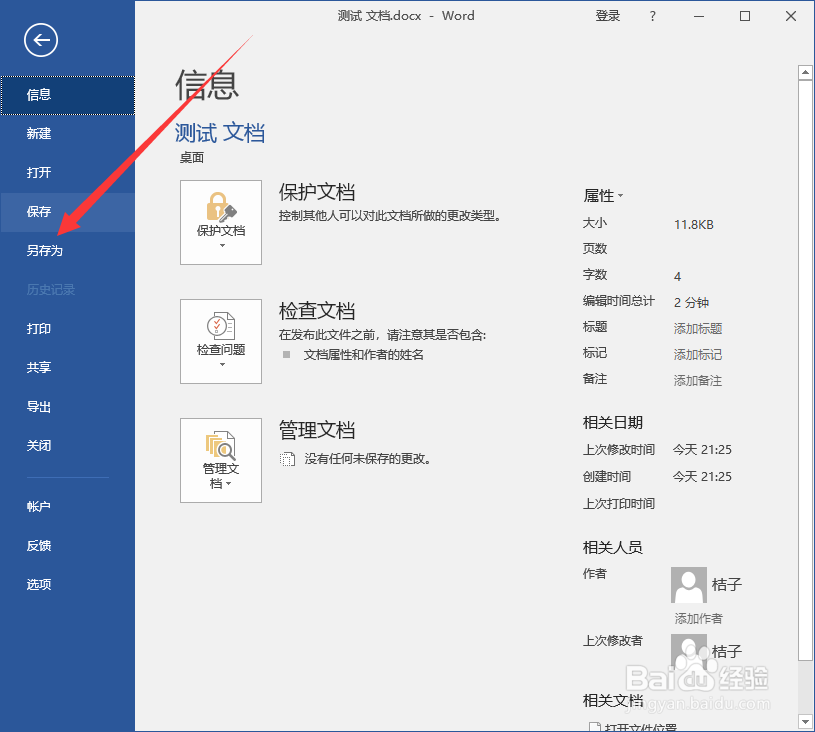
Task: Click the vertical scrollbar down arrow
Action: coord(805,722)
